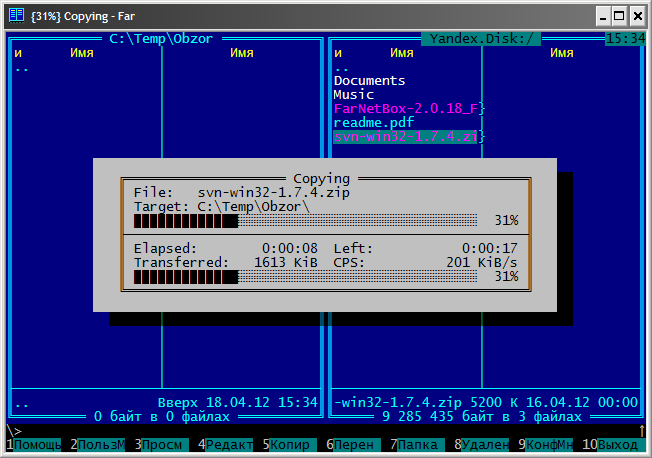Select the Documents folder in right panel

(369, 81)
